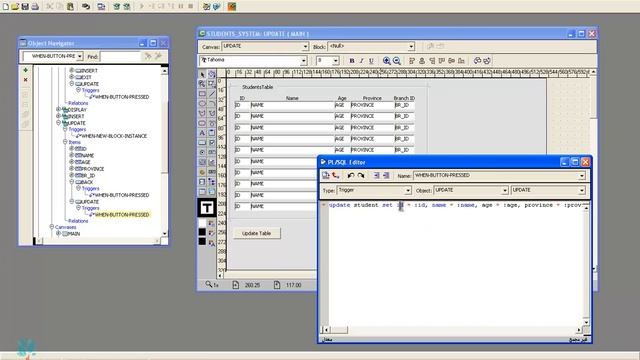Click Bring to Front icon in Layout Editor
Viewport: 640px width, 360px height.
click(477, 61)
